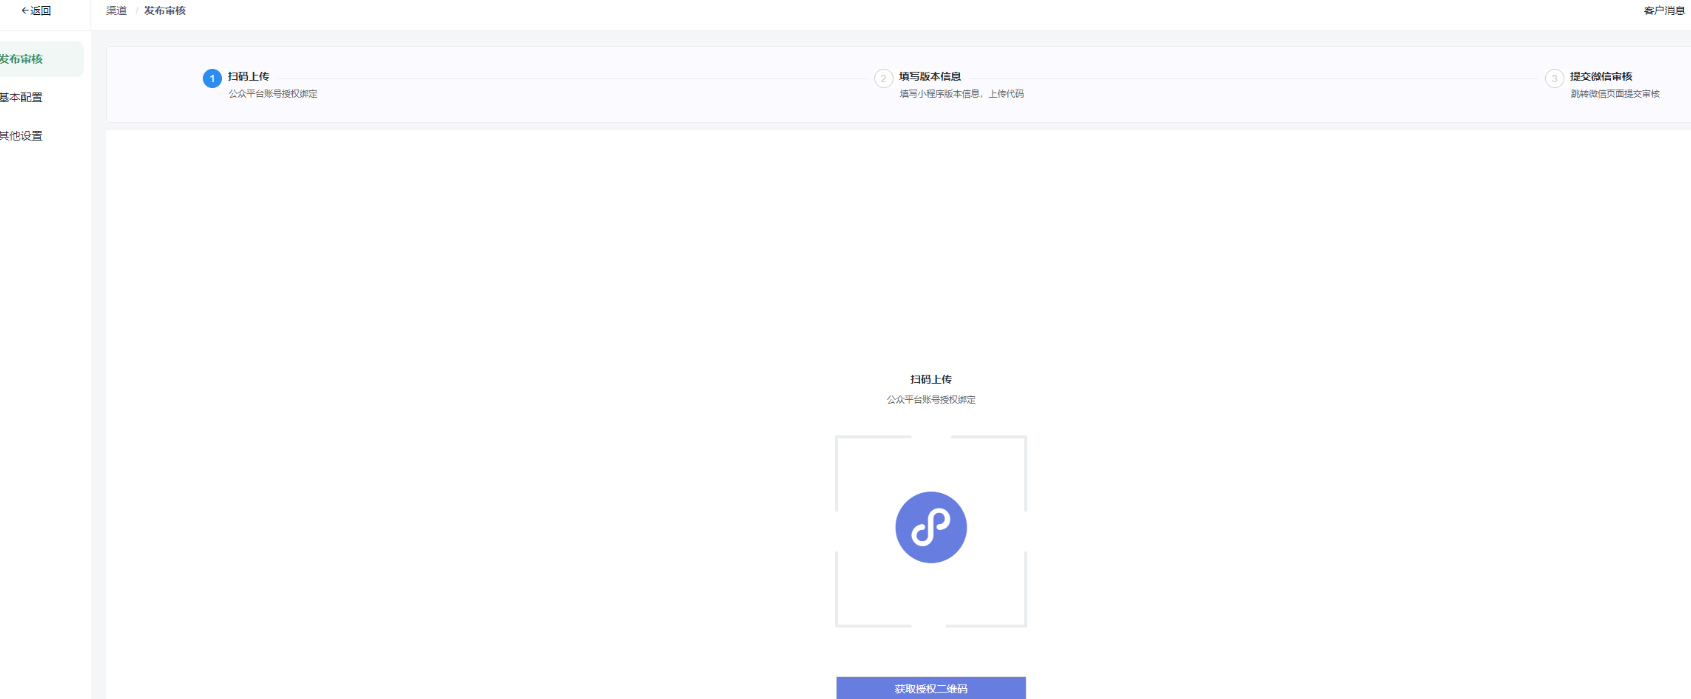Click step 3 description under 提交微信审核
This screenshot has height=699, width=1691.
tap(1615, 94)
